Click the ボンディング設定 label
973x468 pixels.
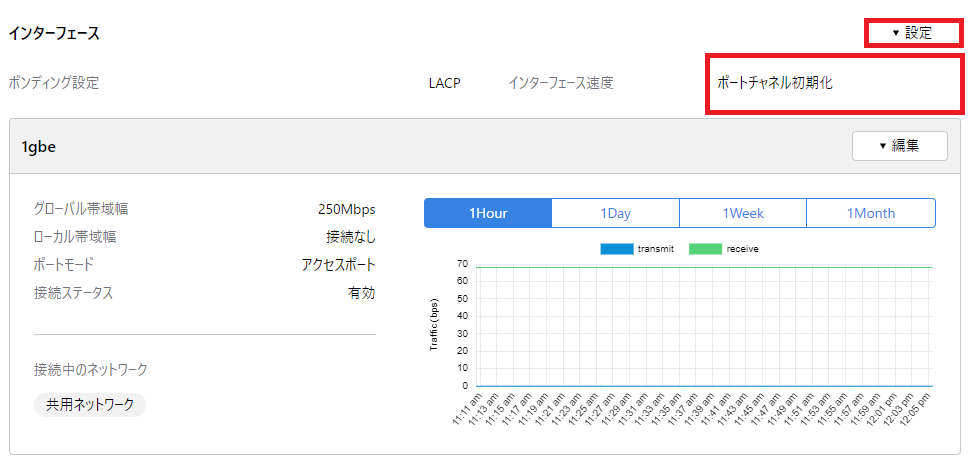coord(54,83)
